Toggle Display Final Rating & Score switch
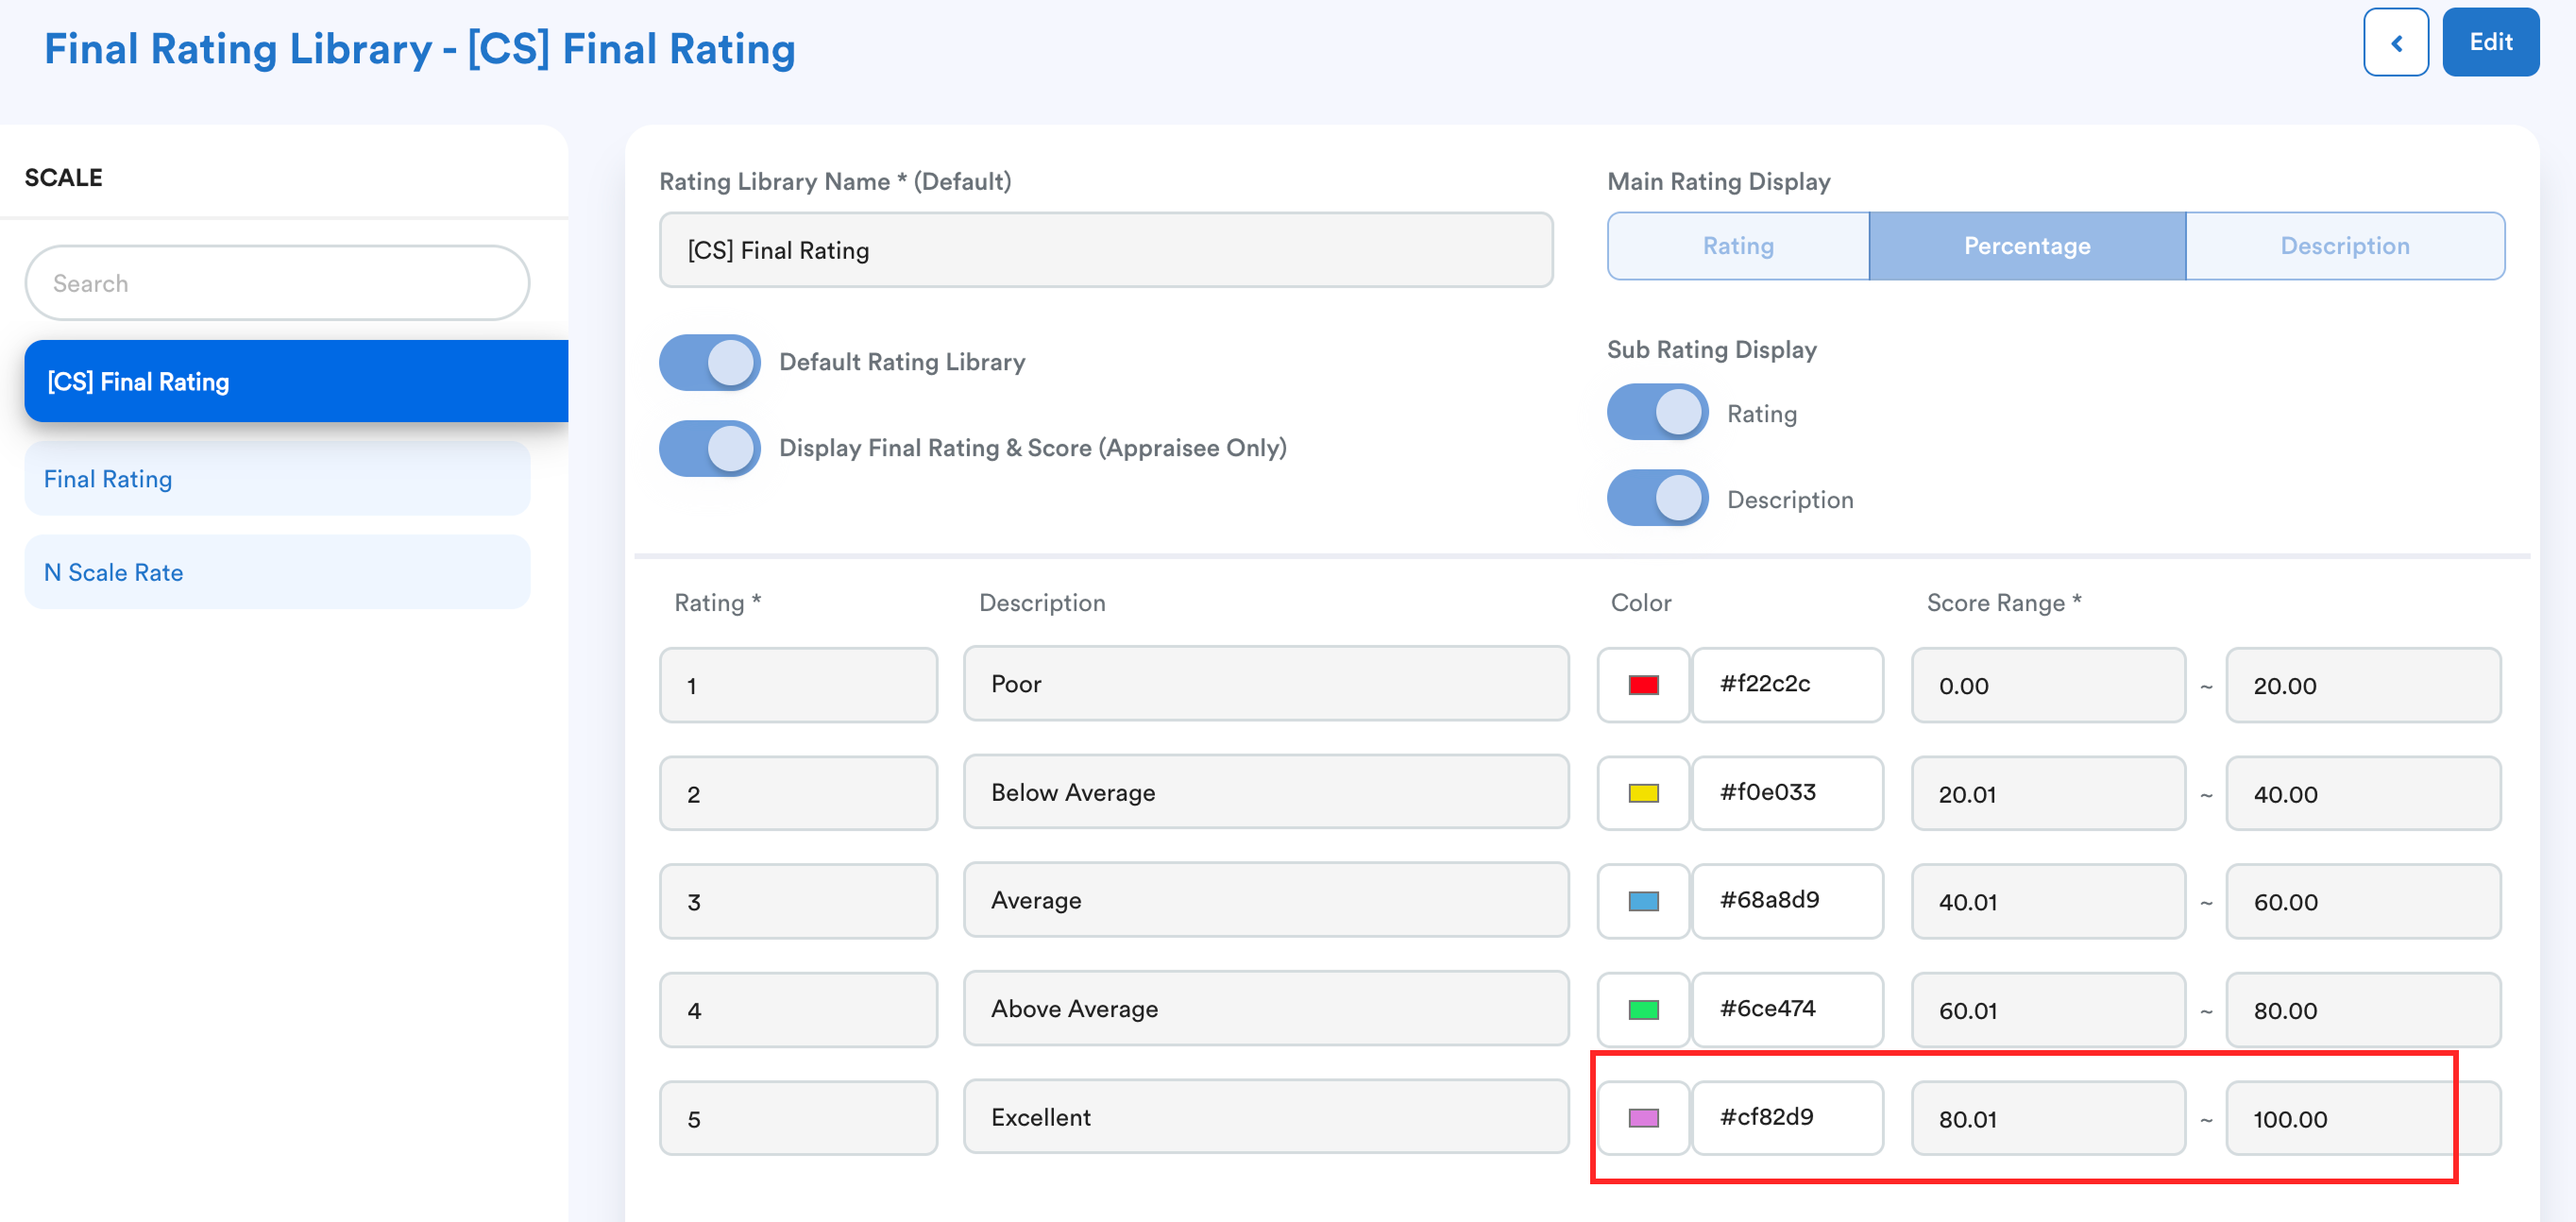 (709, 448)
